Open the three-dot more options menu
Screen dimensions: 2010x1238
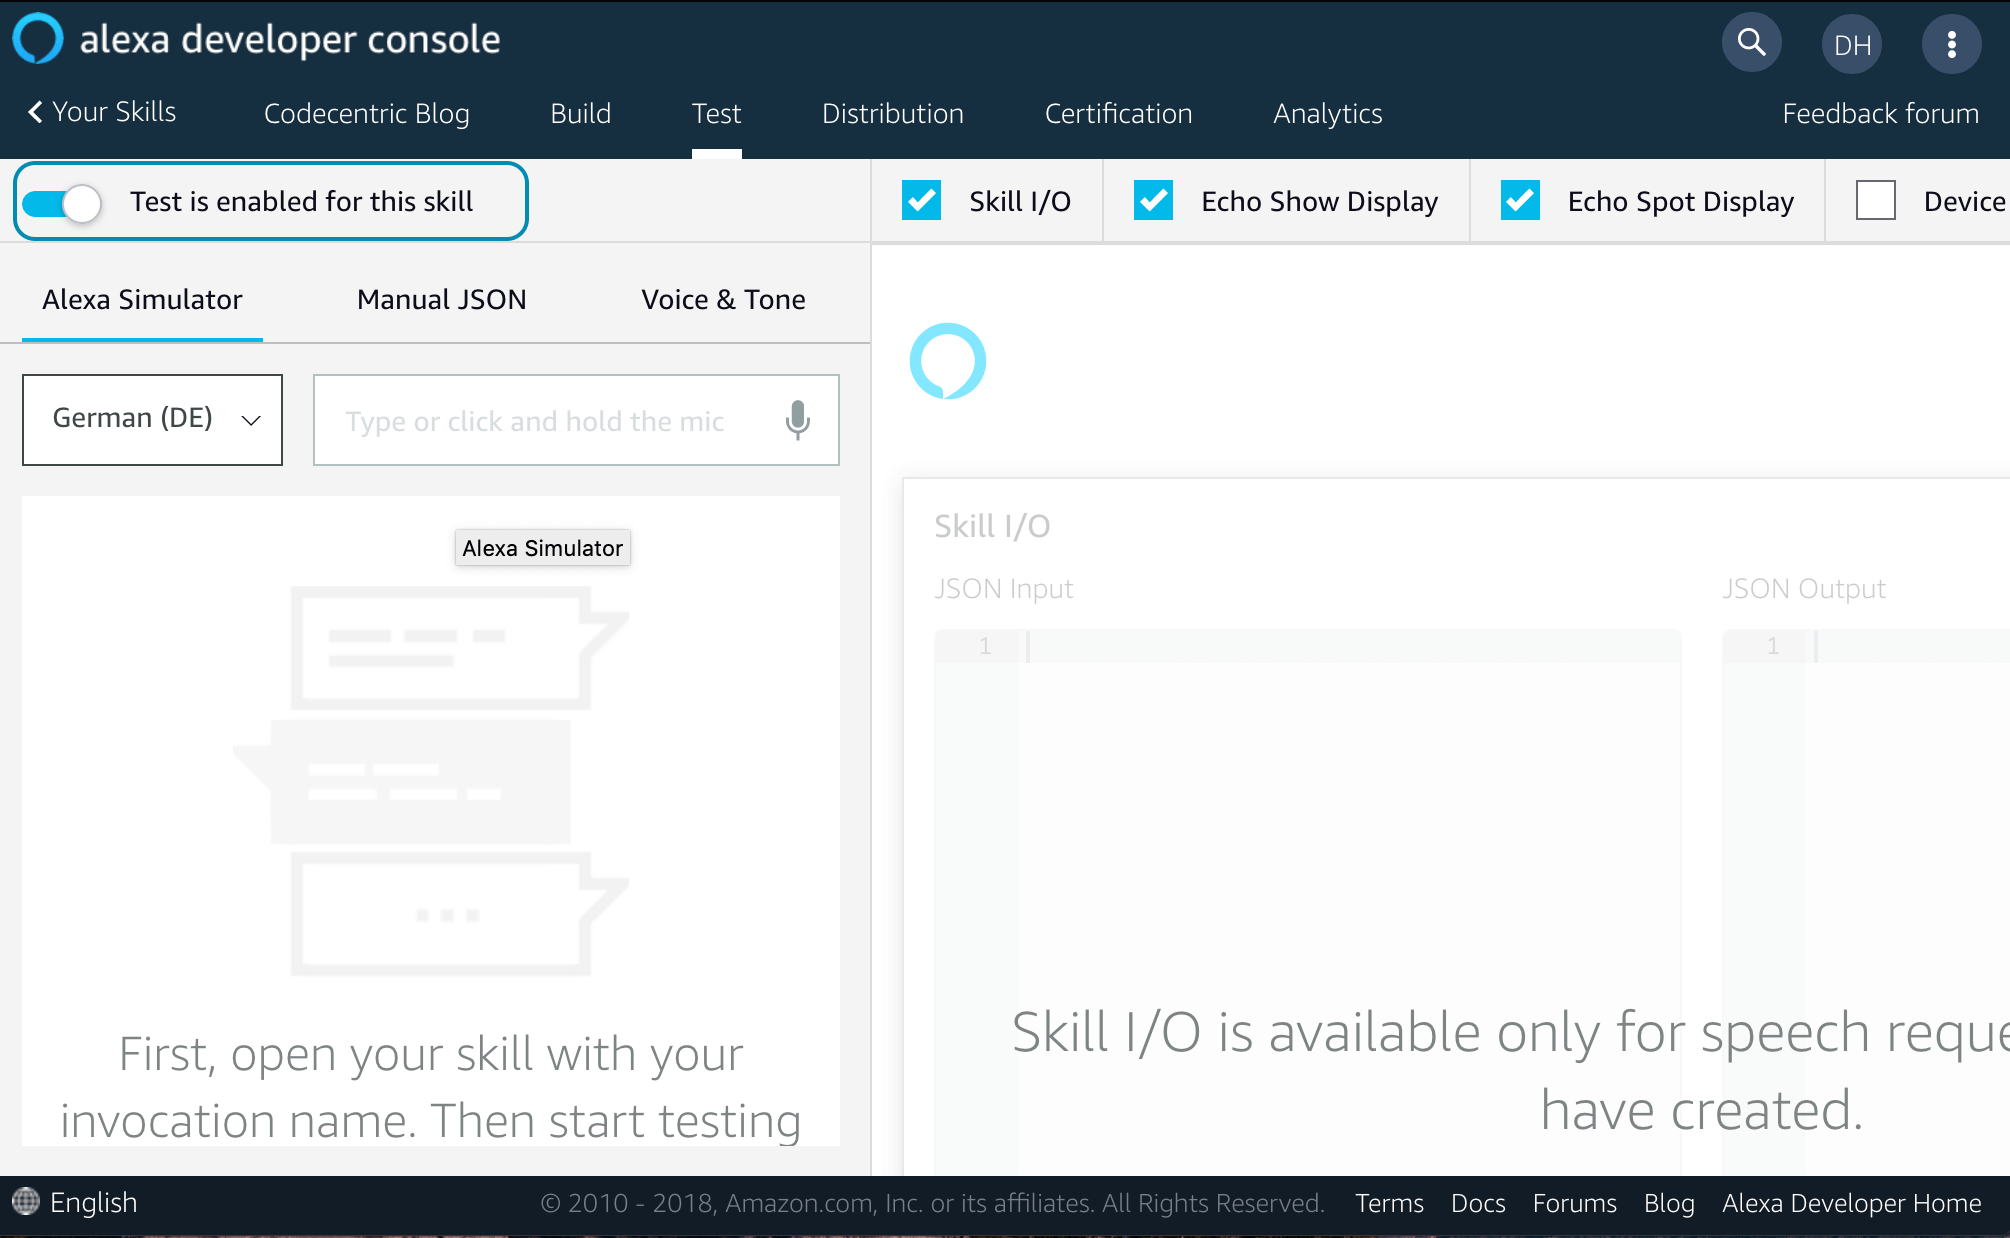pyautogui.click(x=1951, y=44)
